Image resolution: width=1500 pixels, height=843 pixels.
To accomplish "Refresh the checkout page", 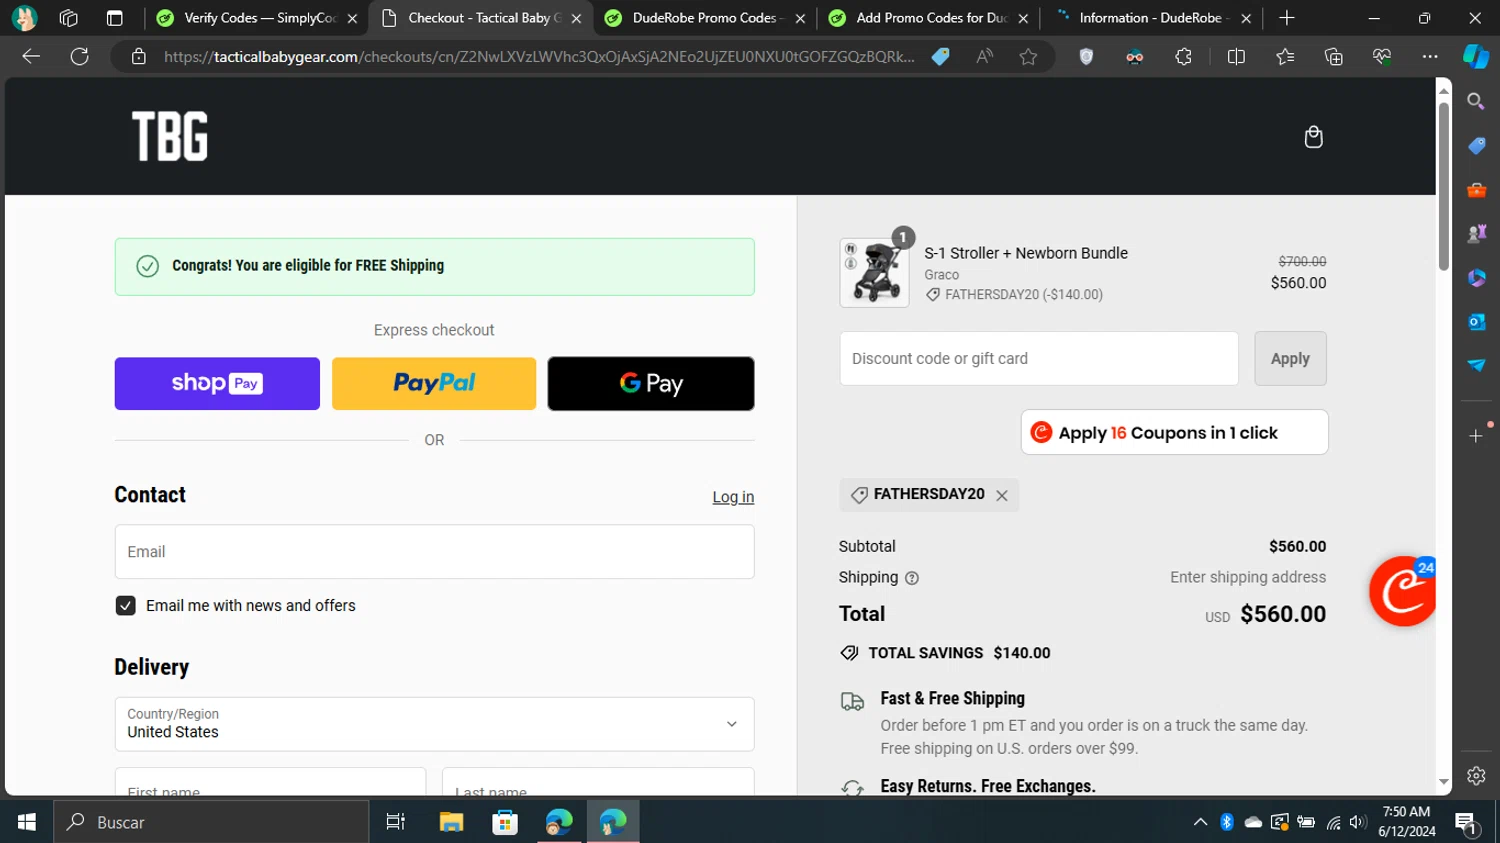I will click(80, 57).
